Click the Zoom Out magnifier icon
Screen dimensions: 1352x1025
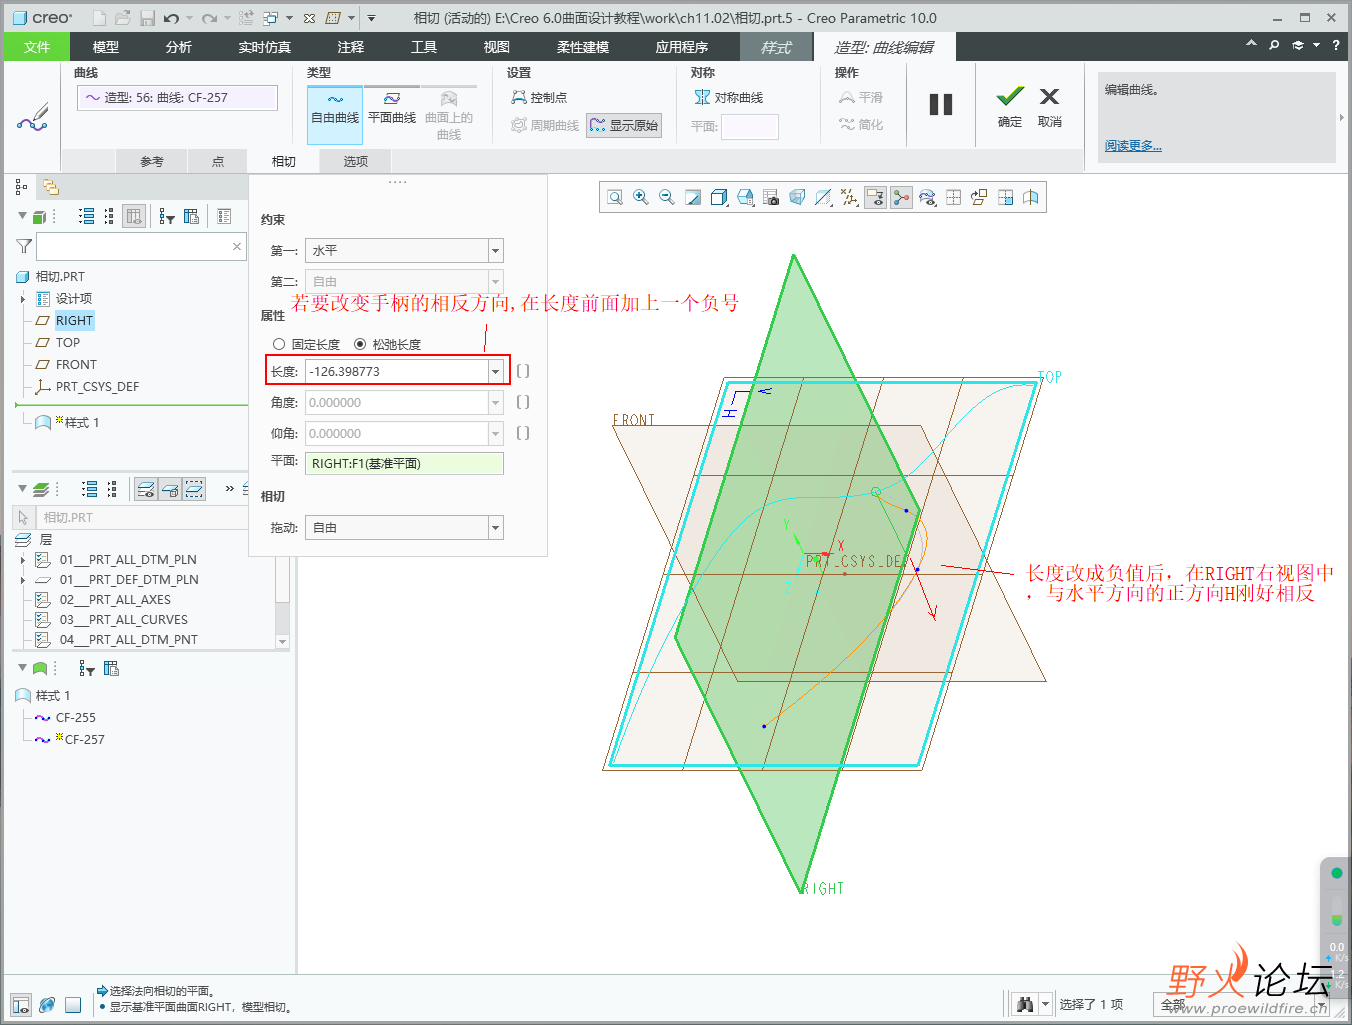[667, 197]
